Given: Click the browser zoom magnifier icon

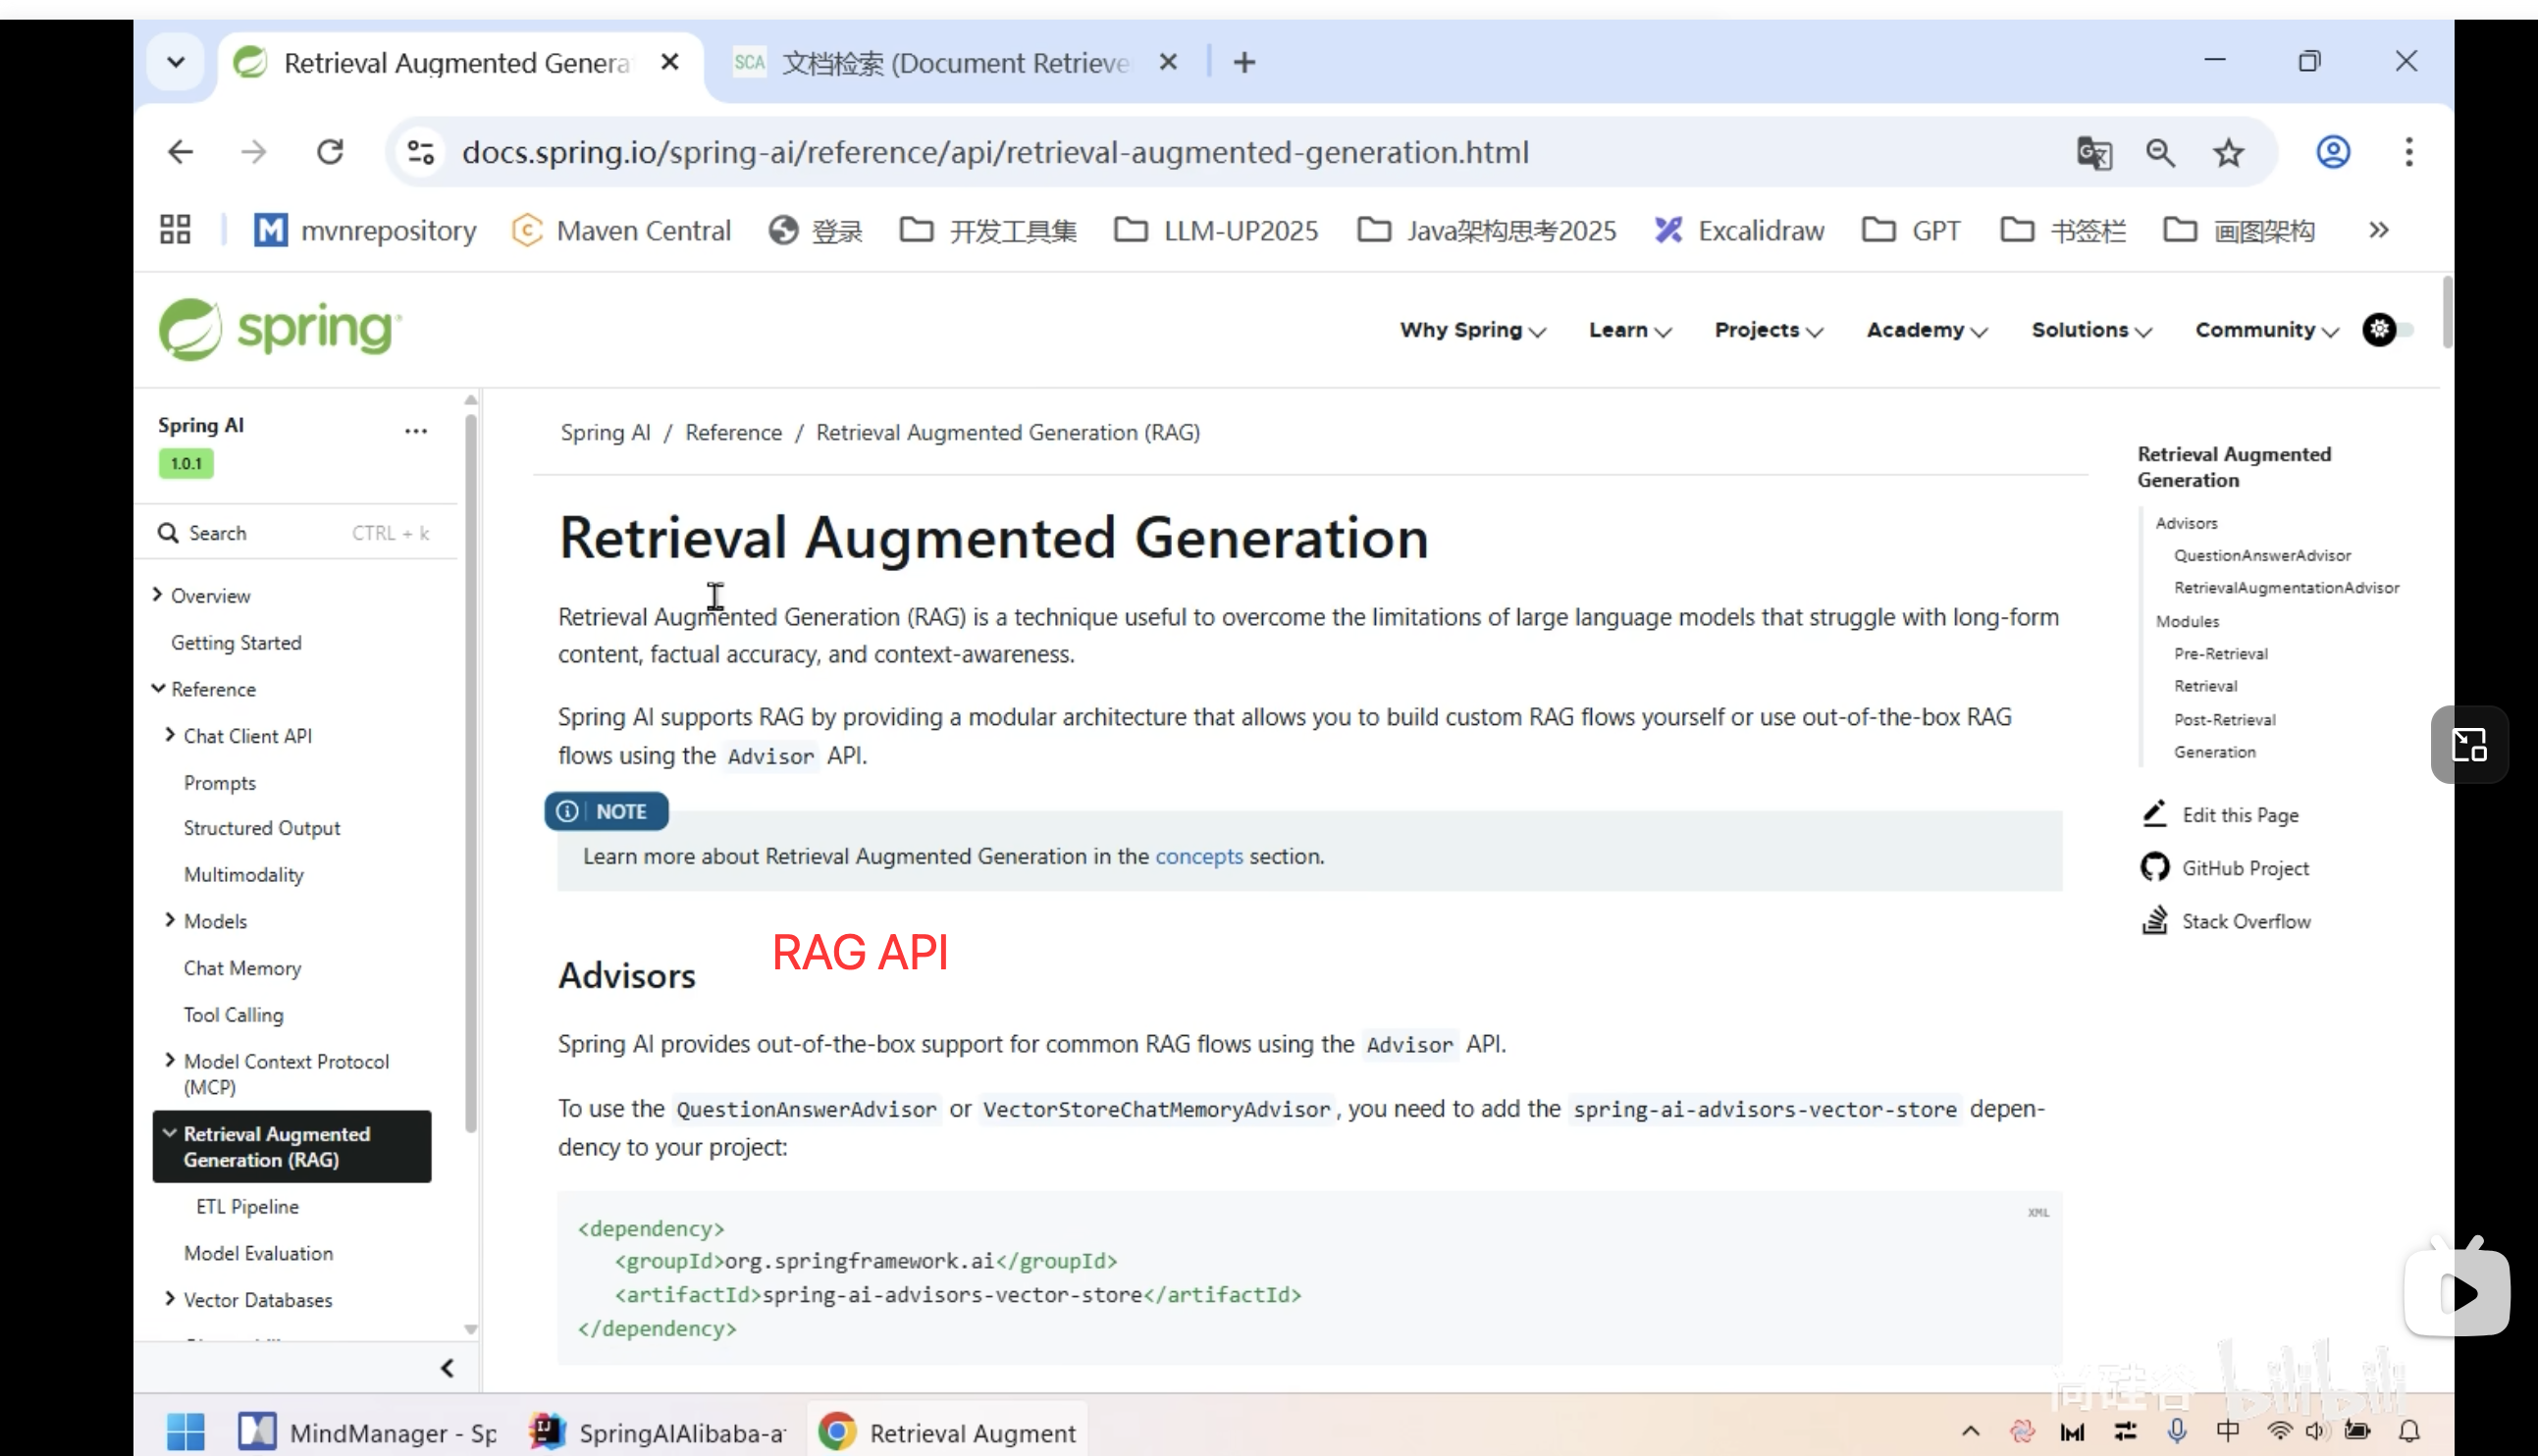Looking at the screenshot, I should 2160,153.
